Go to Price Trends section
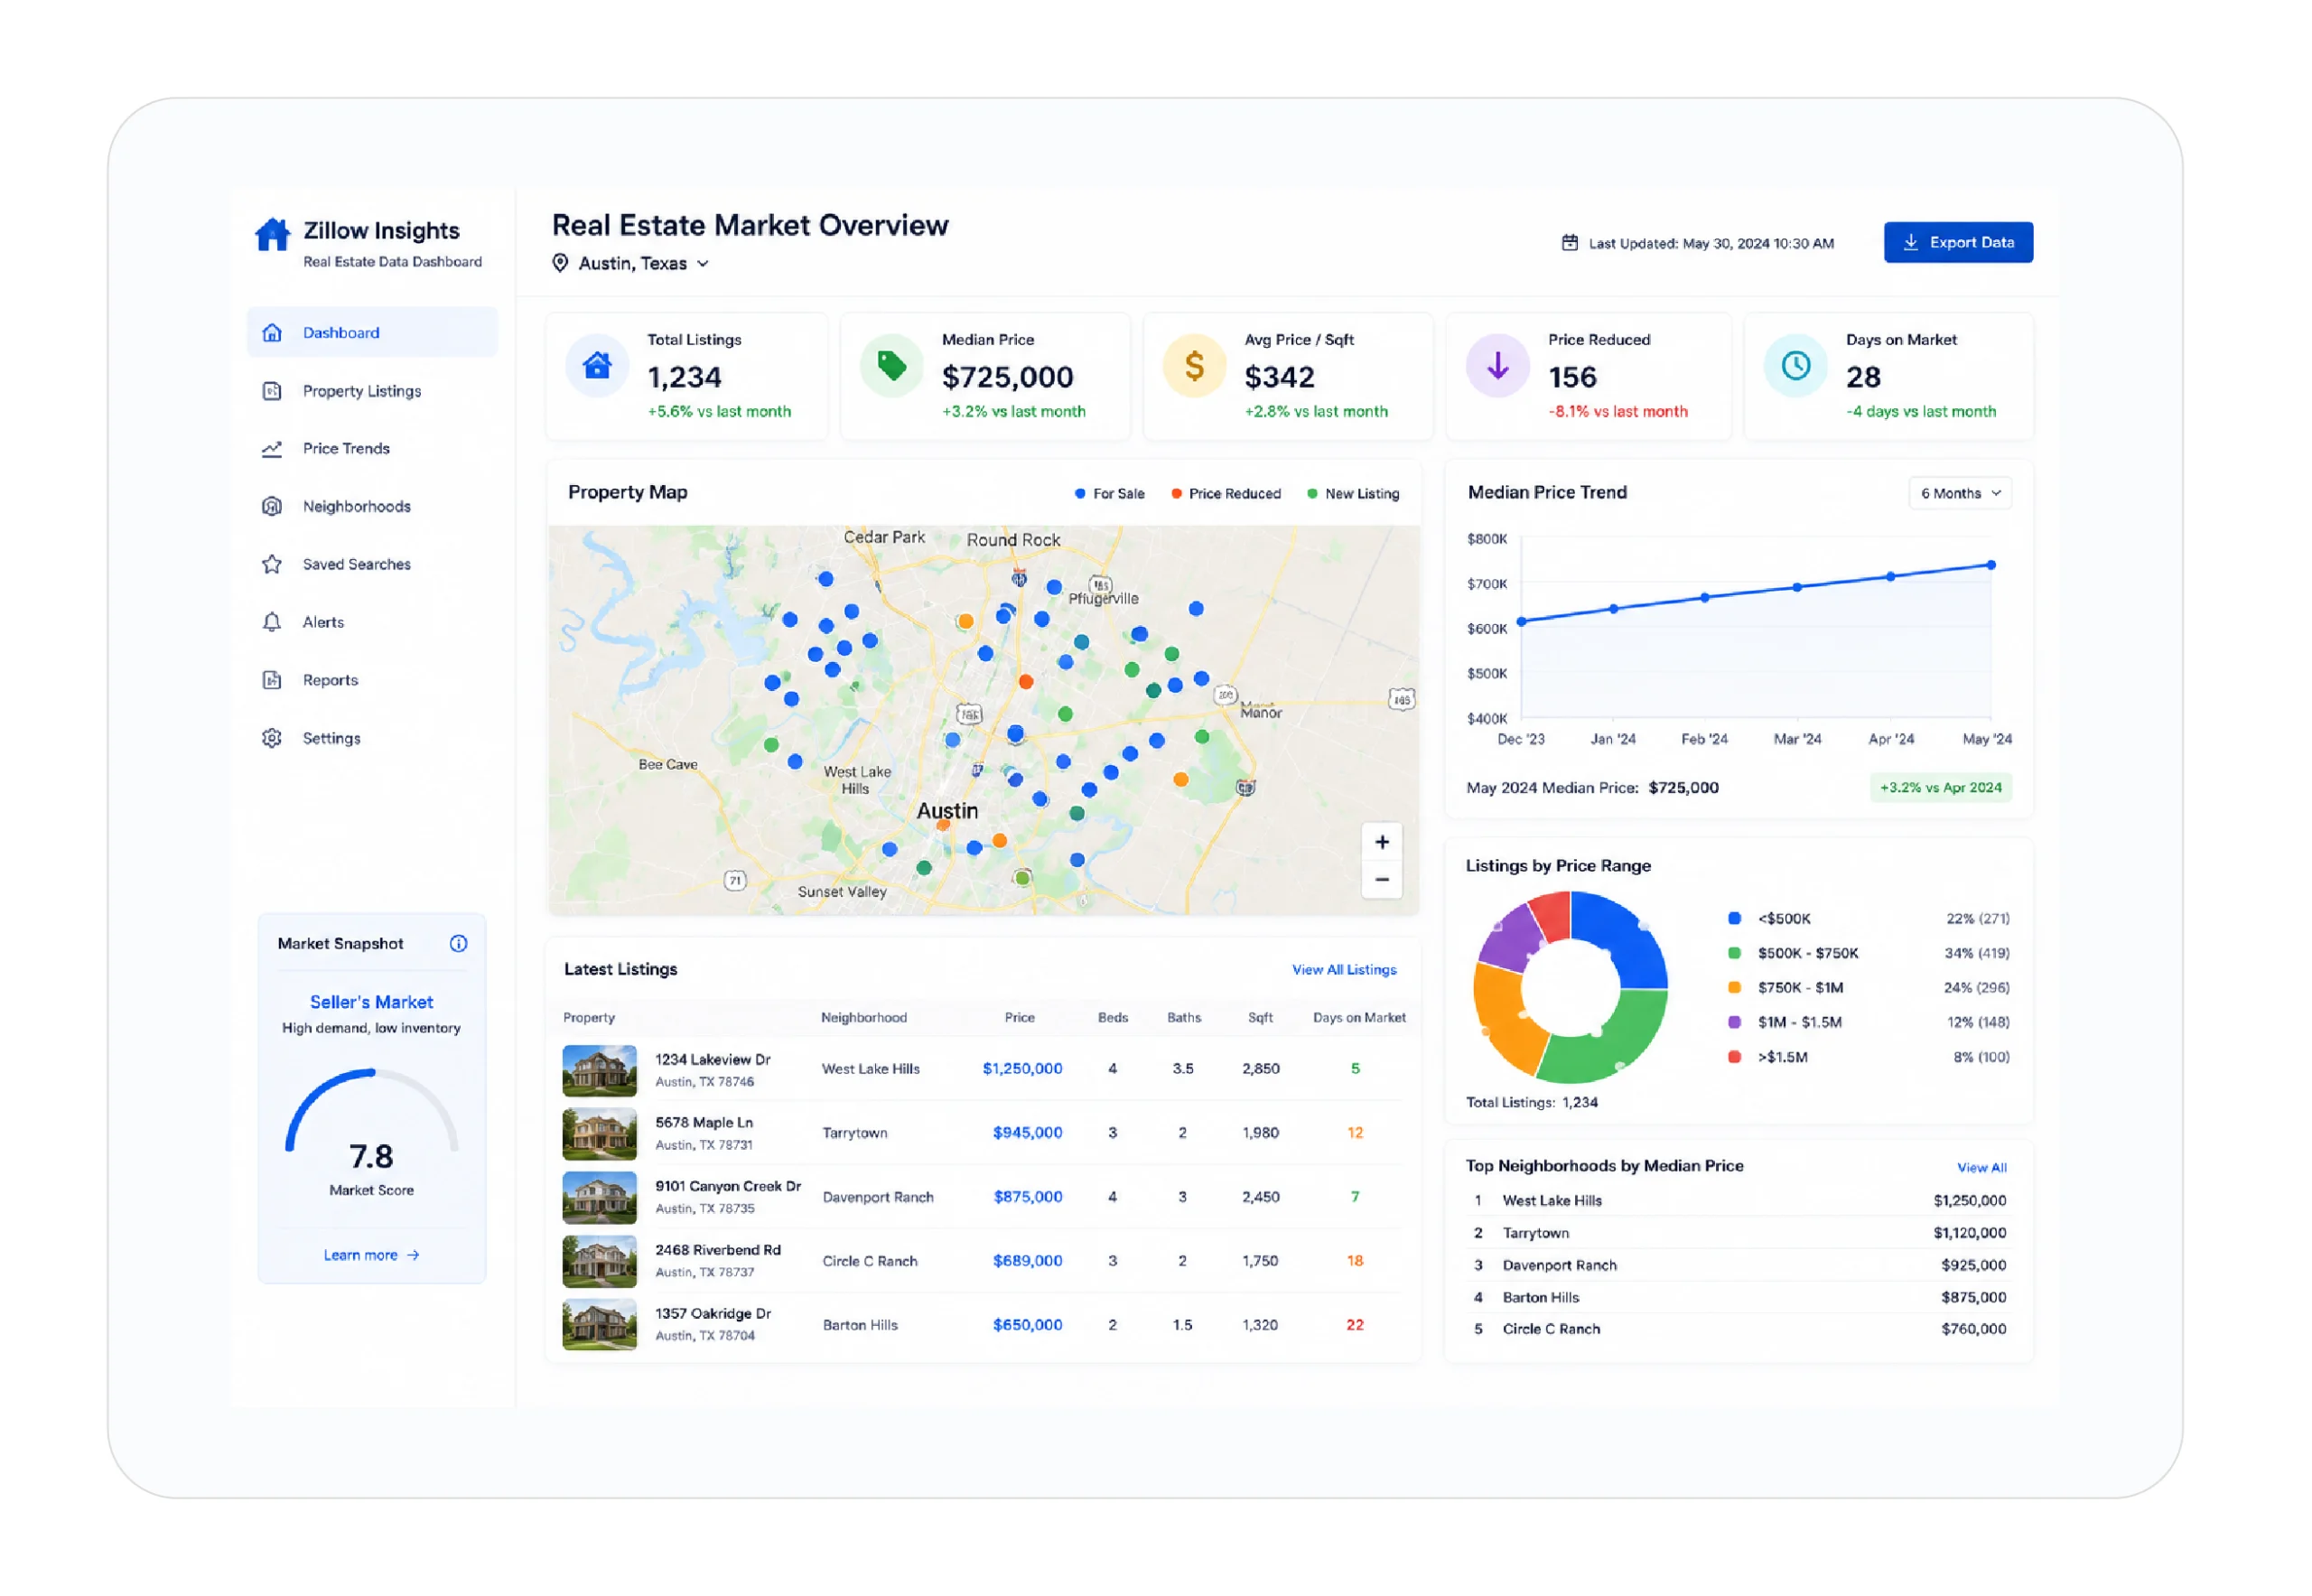Image resolution: width=2312 pixels, height=1596 pixels. pyautogui.click(x=372, y=449)
